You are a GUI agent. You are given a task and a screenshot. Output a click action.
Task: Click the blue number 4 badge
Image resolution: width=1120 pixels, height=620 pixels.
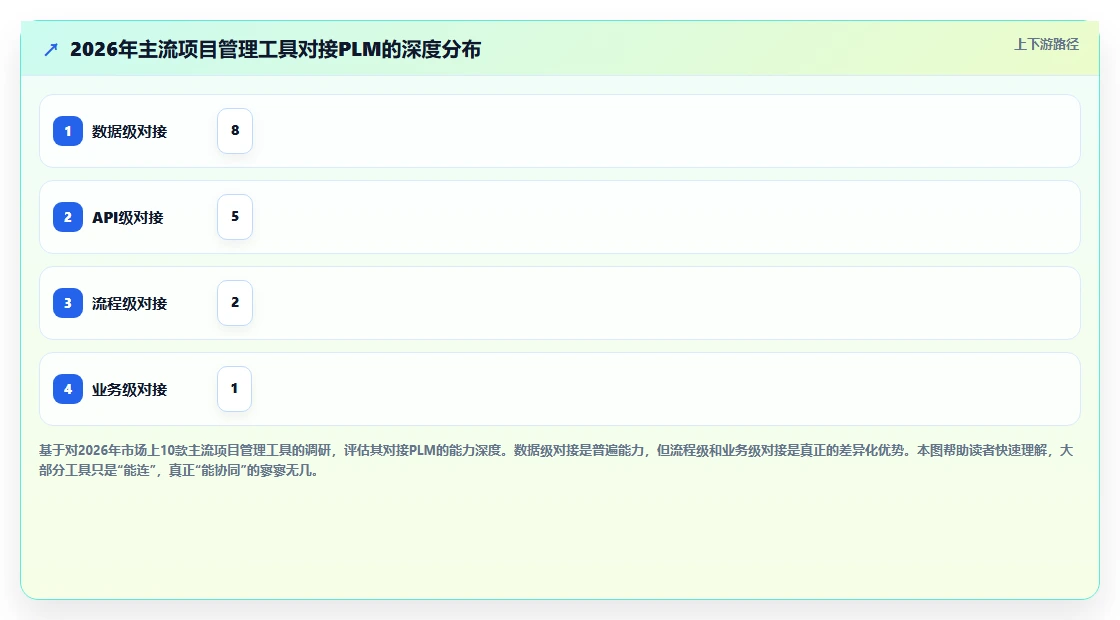click(x=68, y=389)
